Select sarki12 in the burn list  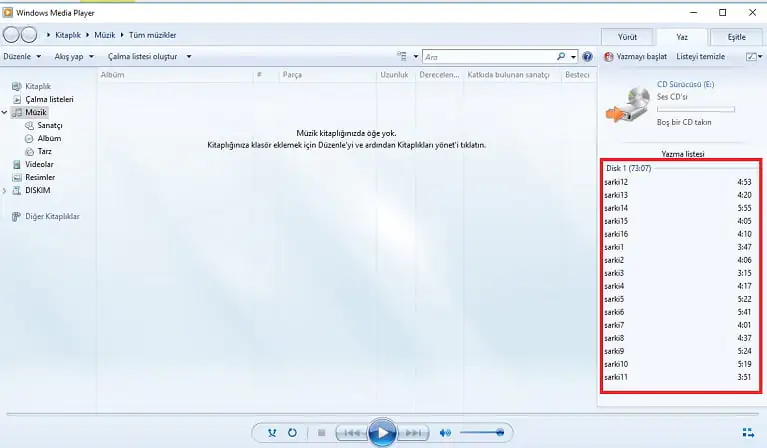point(680,182)
